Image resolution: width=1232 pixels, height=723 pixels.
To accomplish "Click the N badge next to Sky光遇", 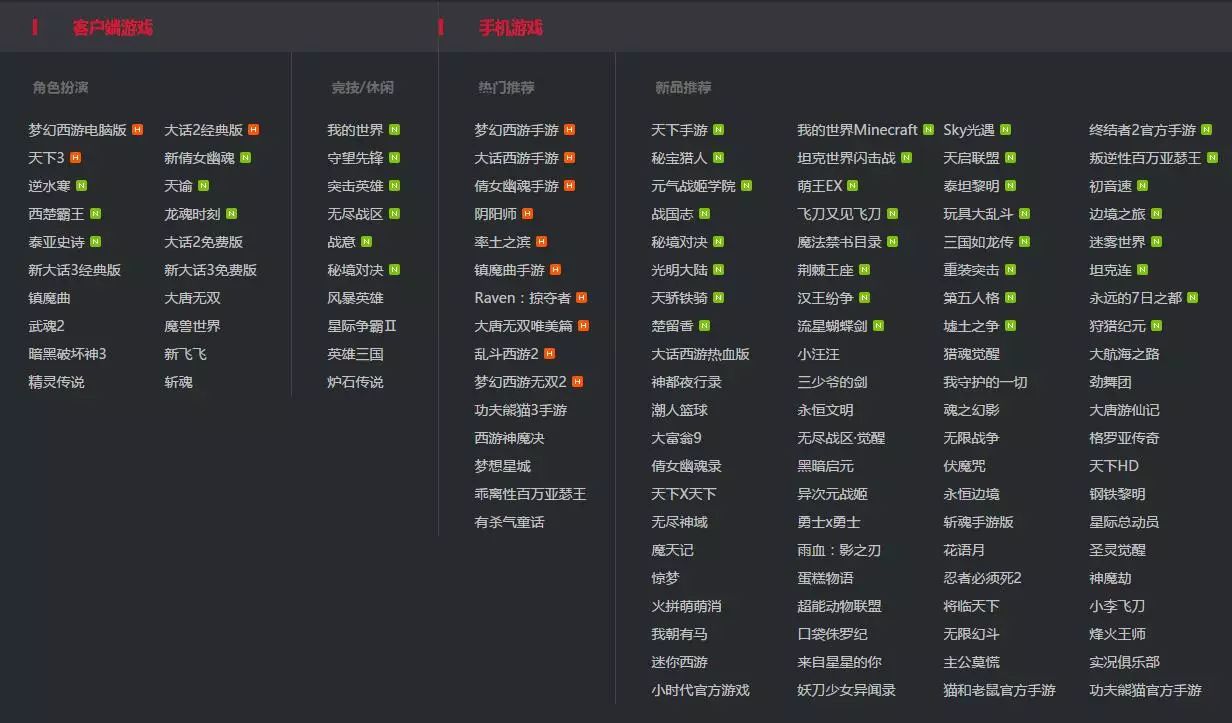I will pyautogui.click(x=1006, y=130).
